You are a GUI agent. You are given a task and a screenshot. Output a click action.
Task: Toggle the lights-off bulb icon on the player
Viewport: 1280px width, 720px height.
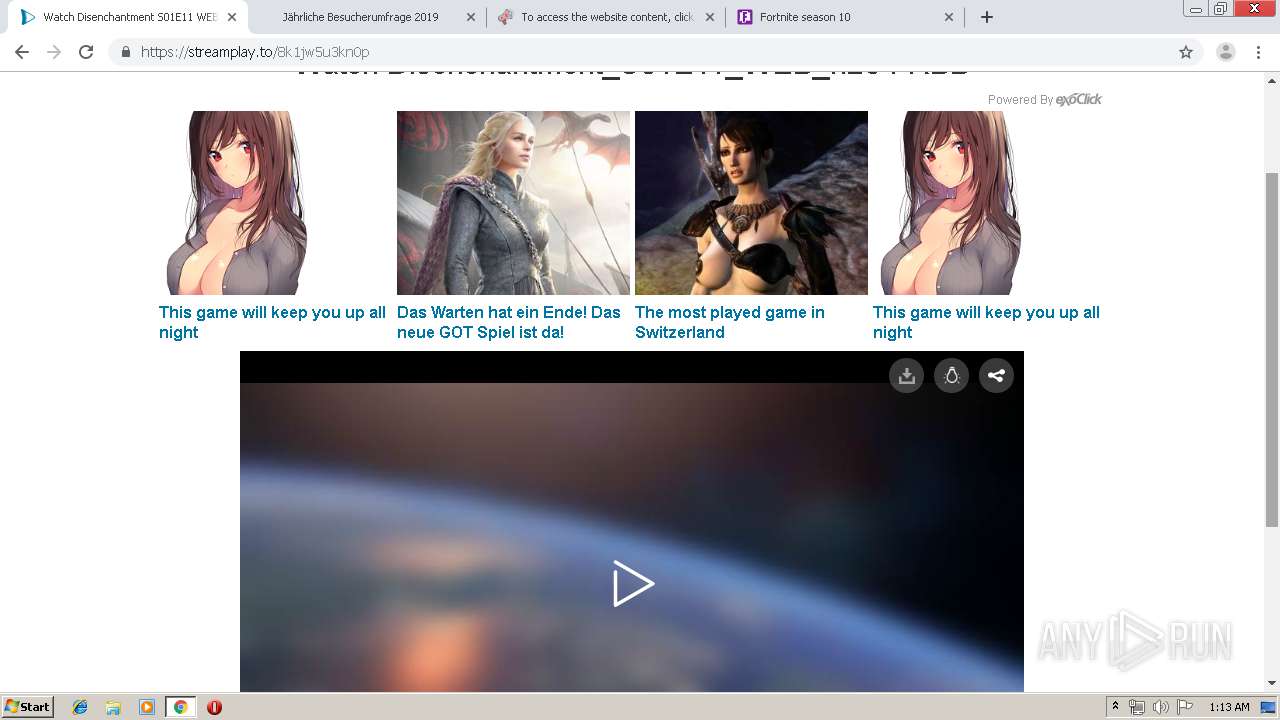pyautogui.click(x=951, y=376)
